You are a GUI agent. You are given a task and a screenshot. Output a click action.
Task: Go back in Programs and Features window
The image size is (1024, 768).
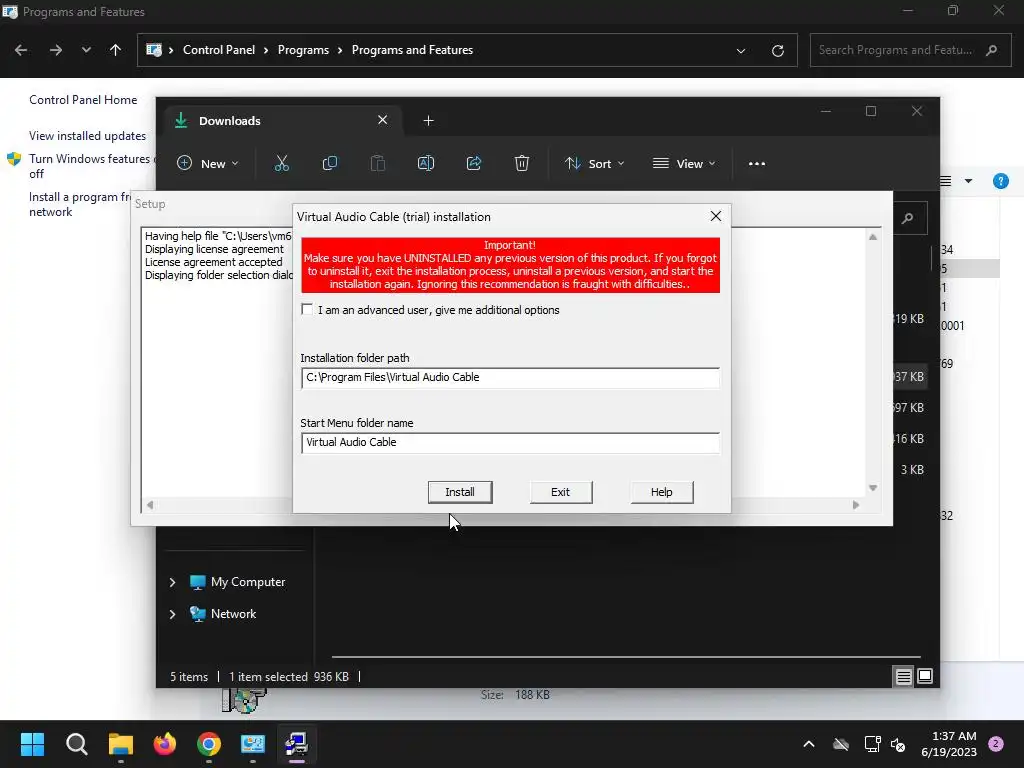[x=21, y=50]
